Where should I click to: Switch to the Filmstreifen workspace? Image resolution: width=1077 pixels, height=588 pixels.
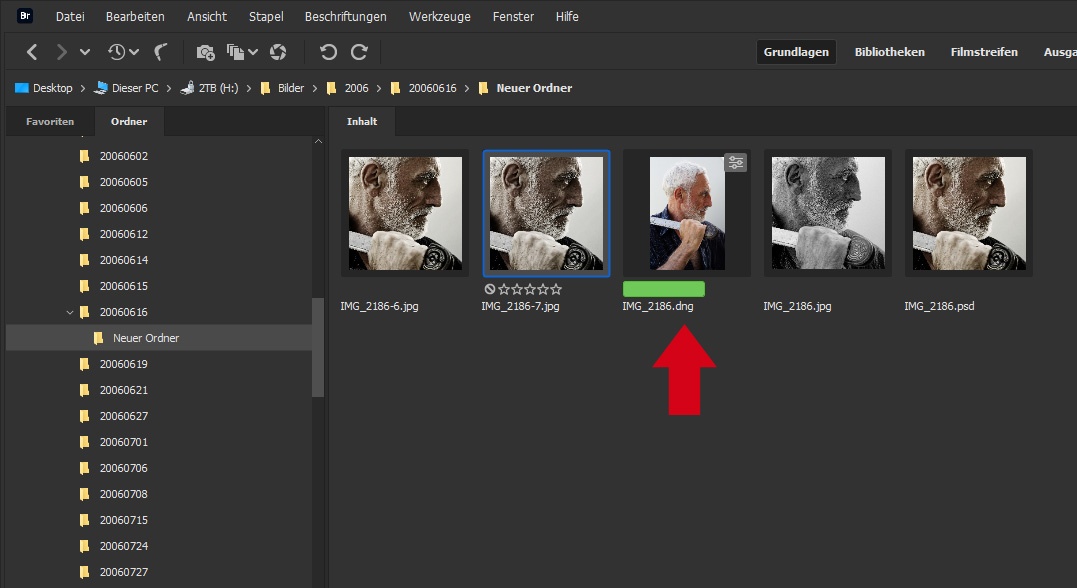tap(984, 52)
